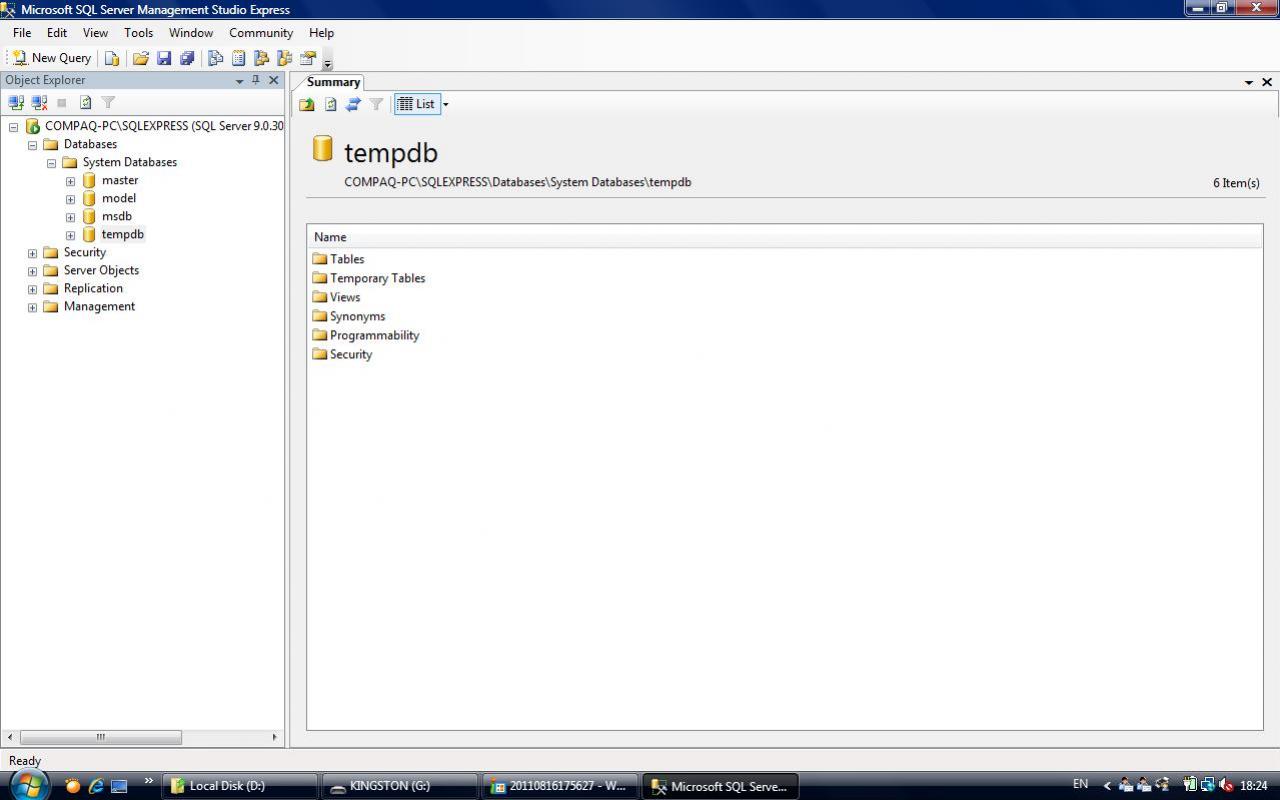
Task: Click the Refresh icon in Summary toolbar
Action: tap(330, 104)
